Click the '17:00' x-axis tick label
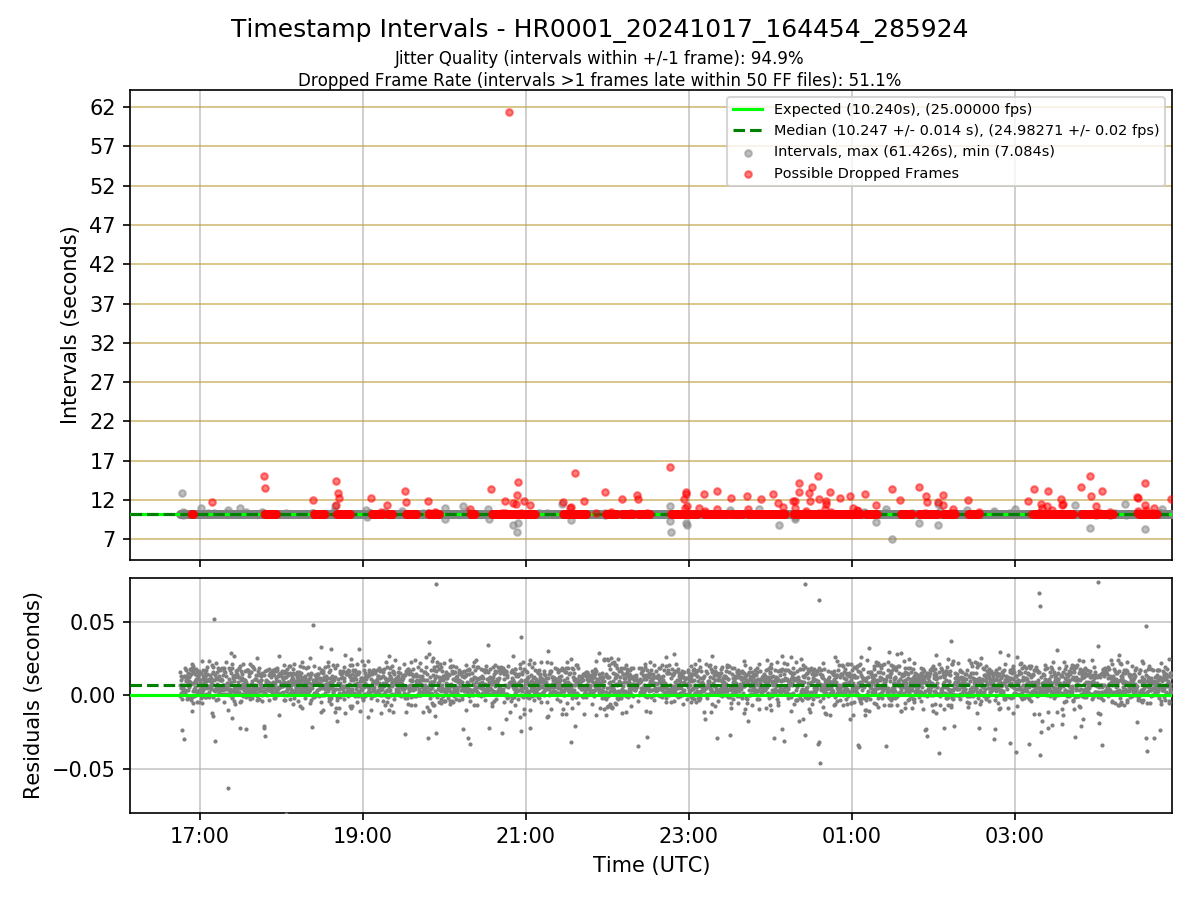The image size is (1200, 900). coord(200,834)
